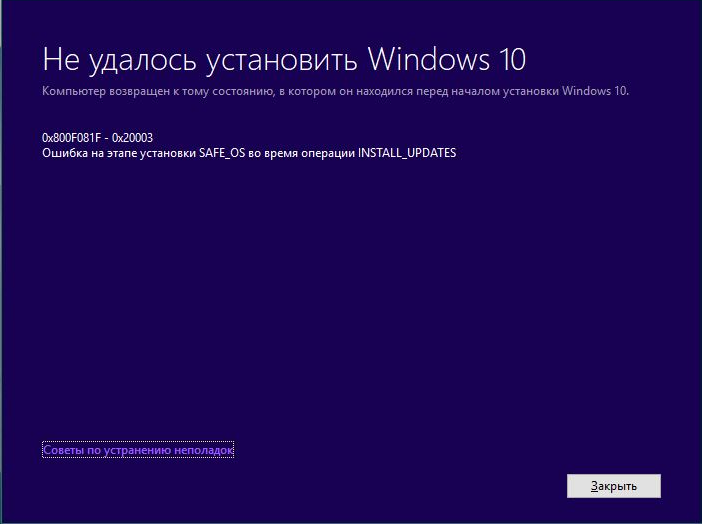702x524 pixels.
Task: Click the line 'Ошибка на этапе установки SAFE_OS'
Action: point(144,153)
